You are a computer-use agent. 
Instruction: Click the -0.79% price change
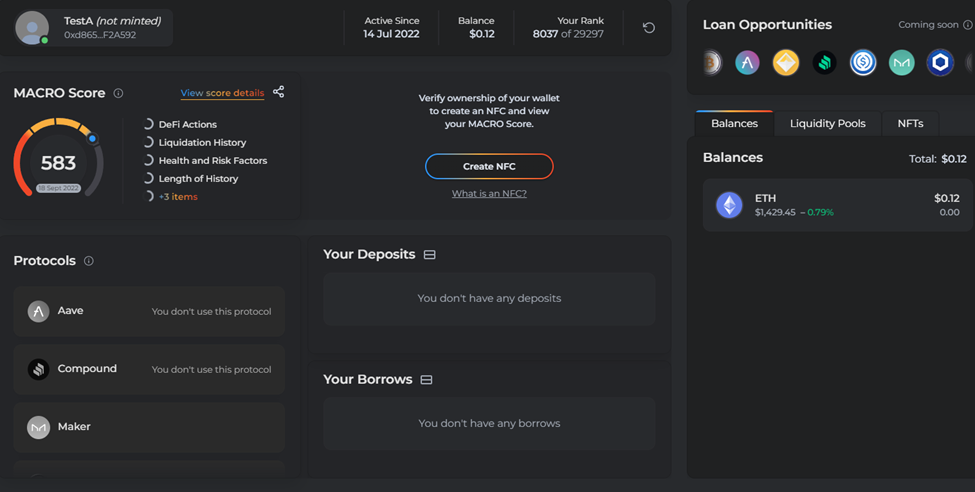(817, 212)
